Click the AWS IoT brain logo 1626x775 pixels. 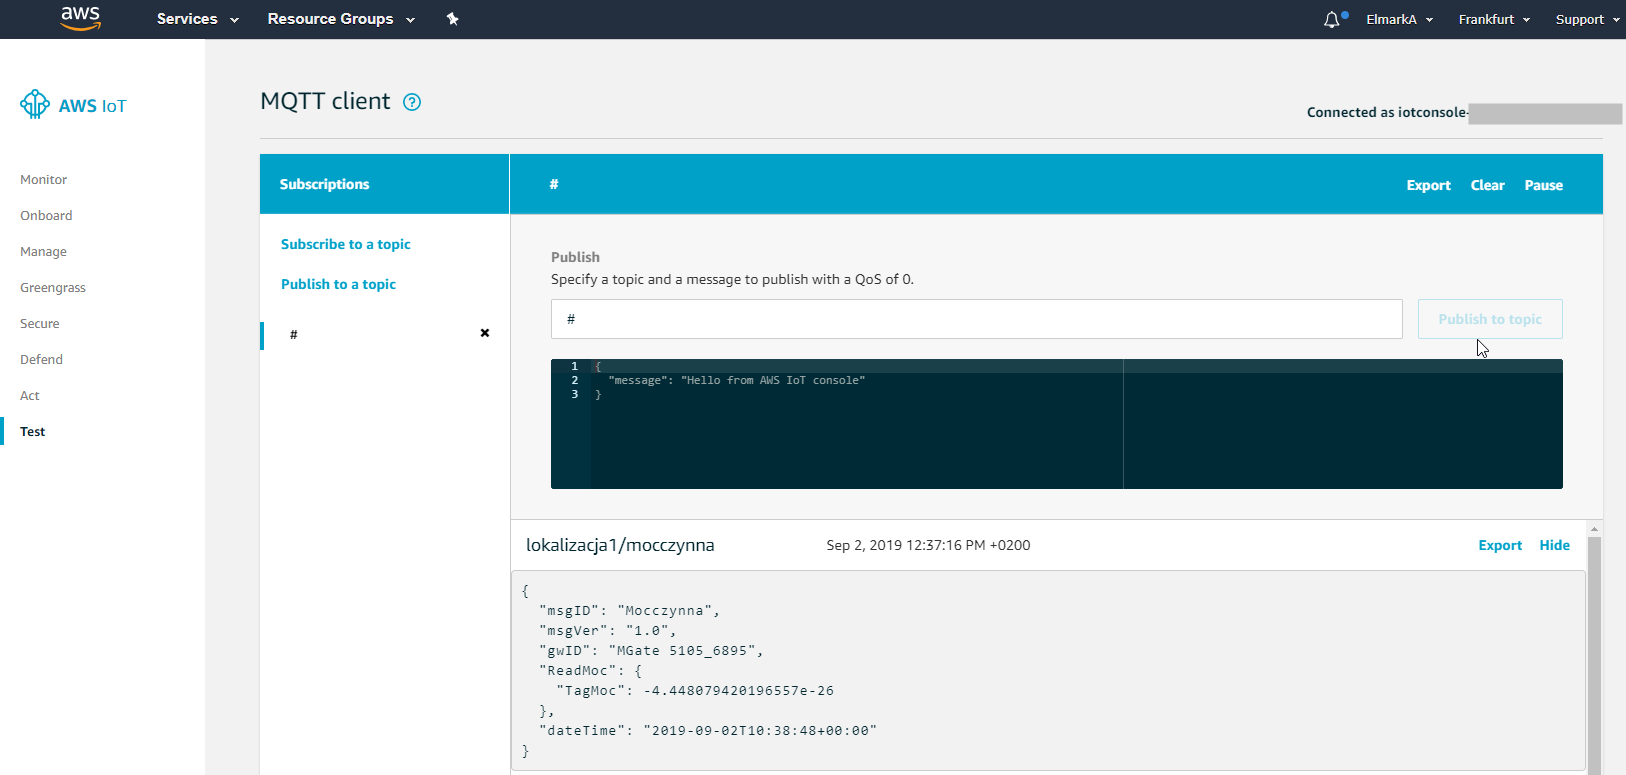(x=35, y=104)
